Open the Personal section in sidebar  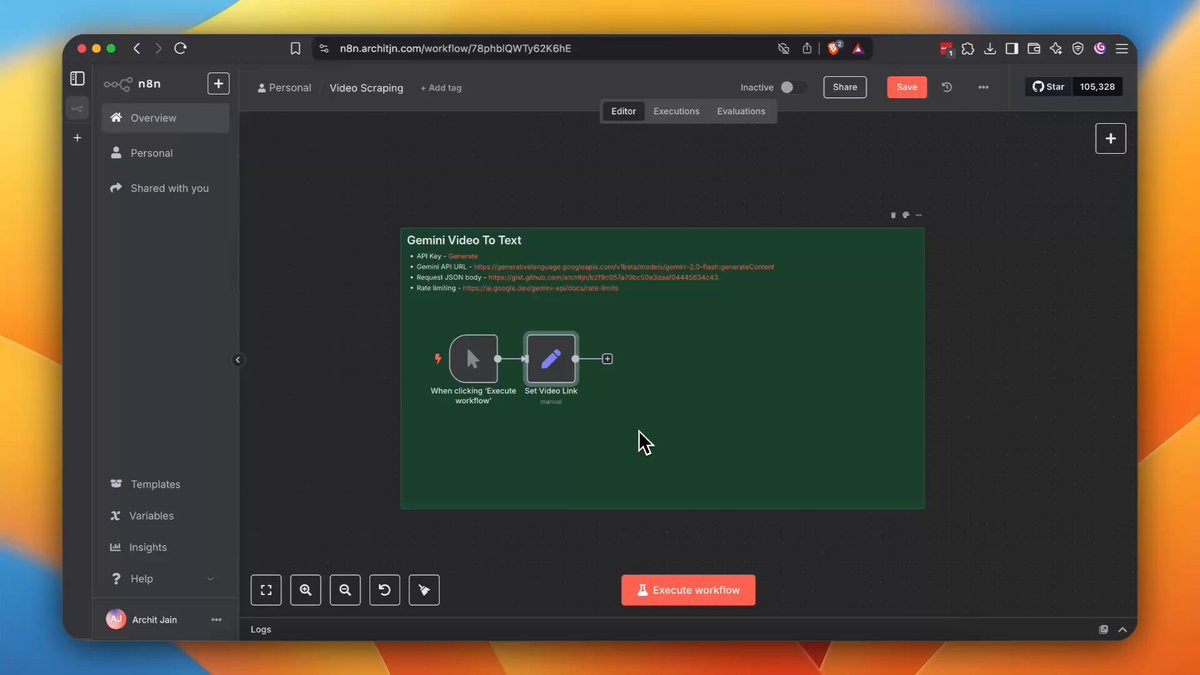click(x=166, y=153)
